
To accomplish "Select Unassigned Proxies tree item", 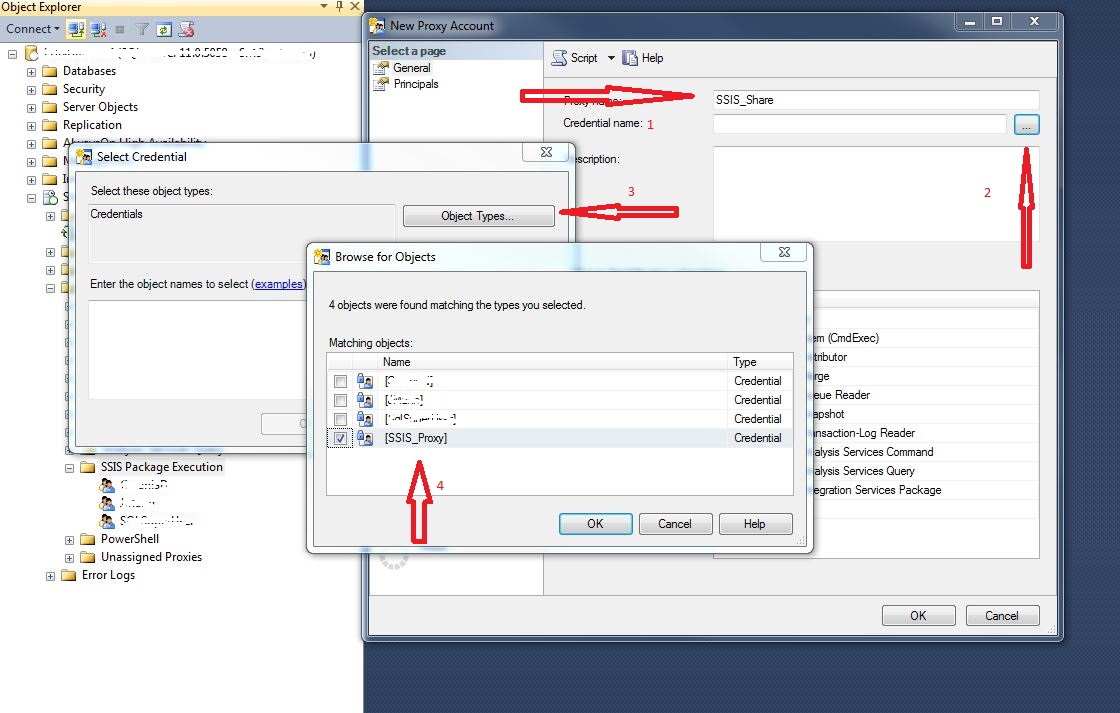I will tap(151, 557).
